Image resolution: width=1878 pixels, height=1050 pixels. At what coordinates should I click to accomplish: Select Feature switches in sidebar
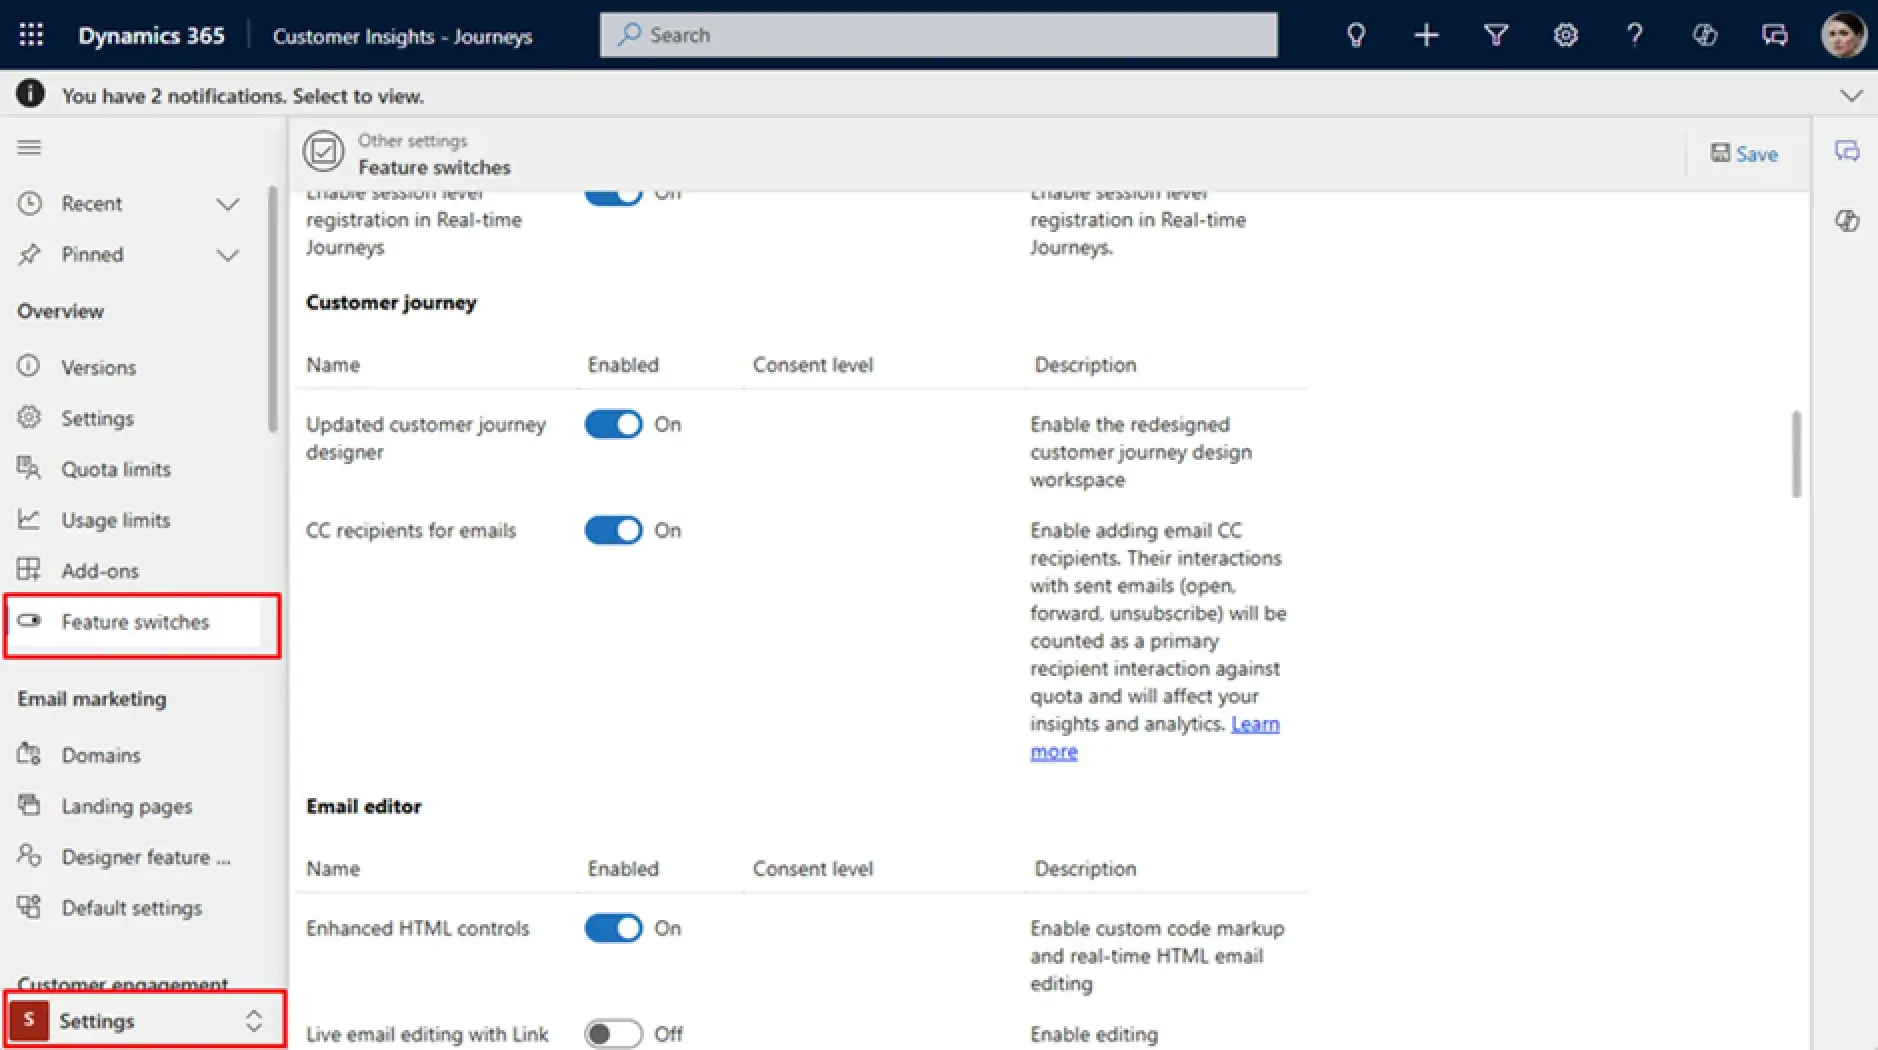pos(135,622)
